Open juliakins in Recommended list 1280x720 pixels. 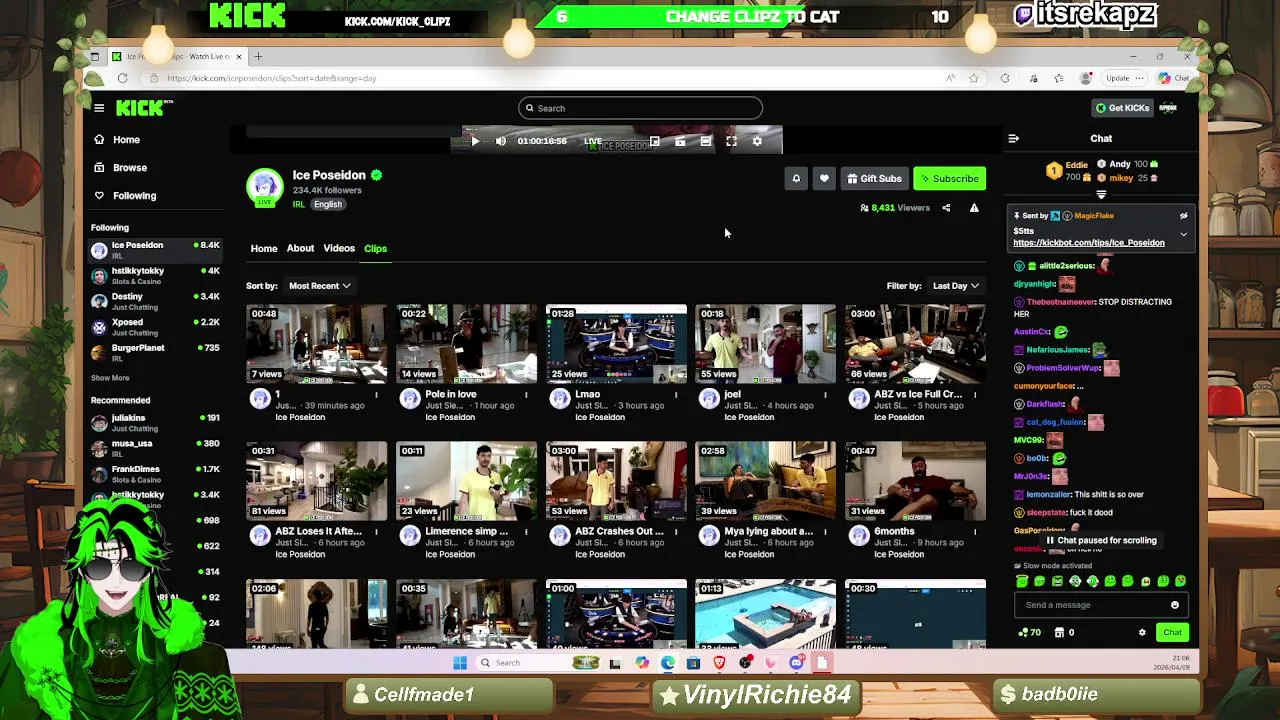[x=155, y=422]
